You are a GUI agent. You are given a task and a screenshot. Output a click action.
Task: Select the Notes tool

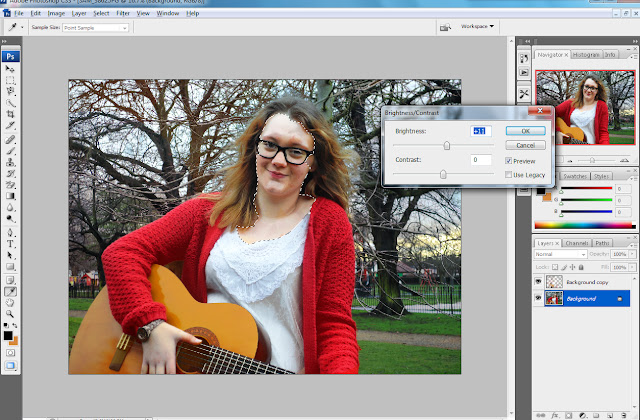pos(10,280)
